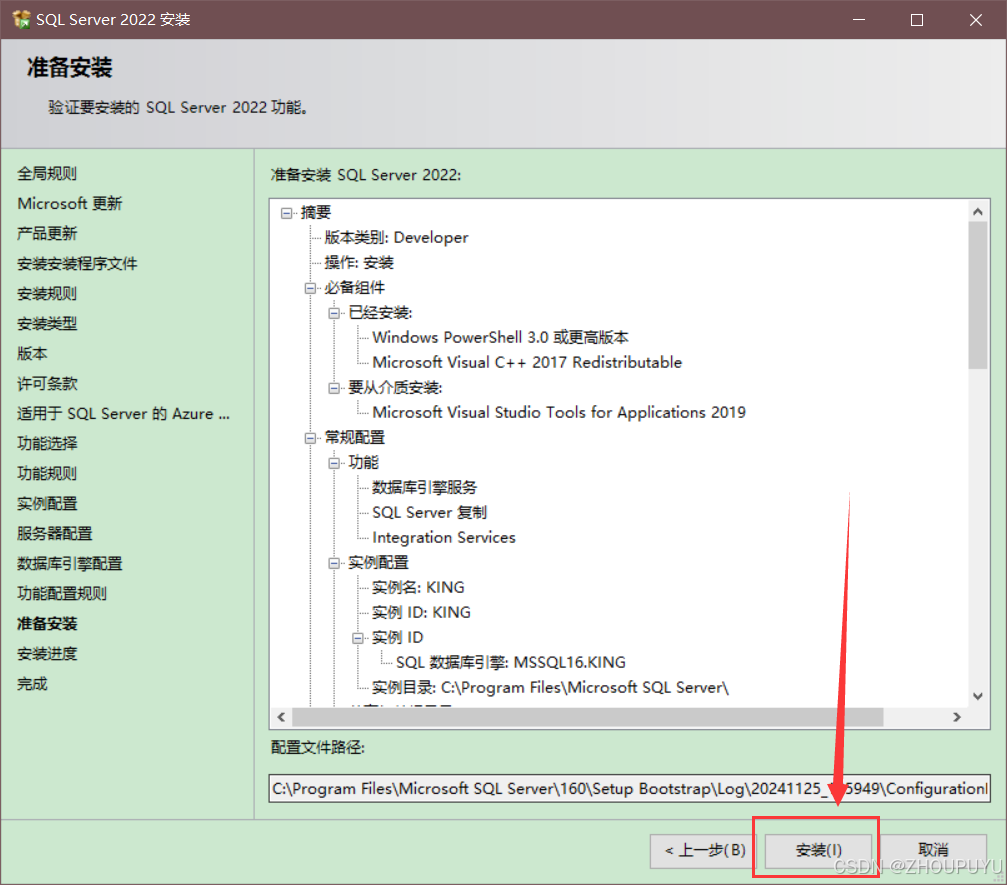Collapse the 摘要 tree node
Viewport: 1007px width, 885px height.
pyautogui.click(x=286, y=213)
